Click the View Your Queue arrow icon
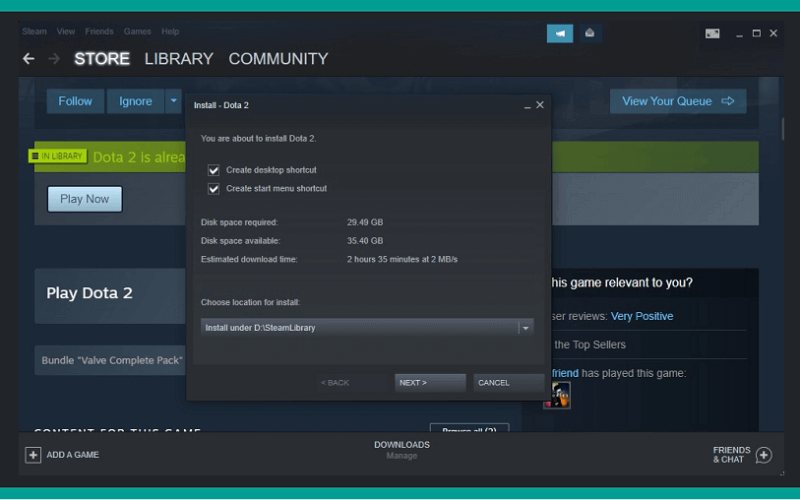Viewport: 800px width, 500px height. [x=728, y=101]
